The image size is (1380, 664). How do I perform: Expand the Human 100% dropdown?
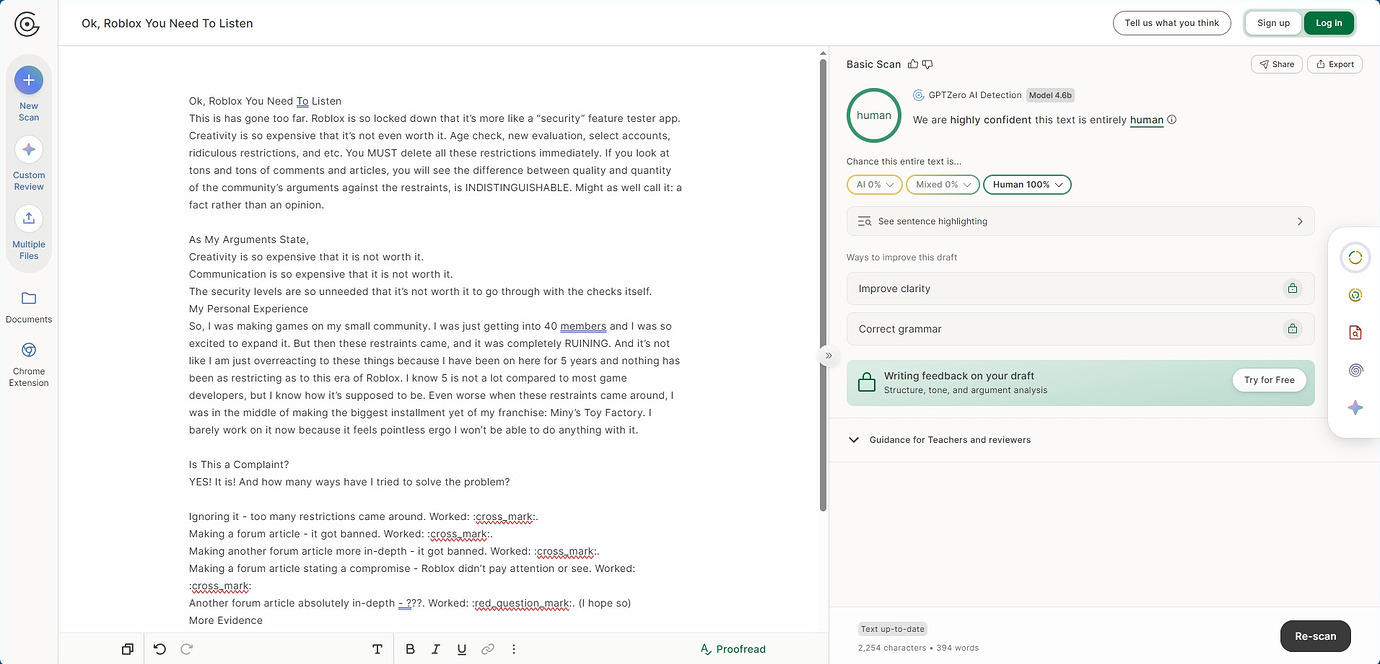pyautogui.click(x=1027, y=184)
